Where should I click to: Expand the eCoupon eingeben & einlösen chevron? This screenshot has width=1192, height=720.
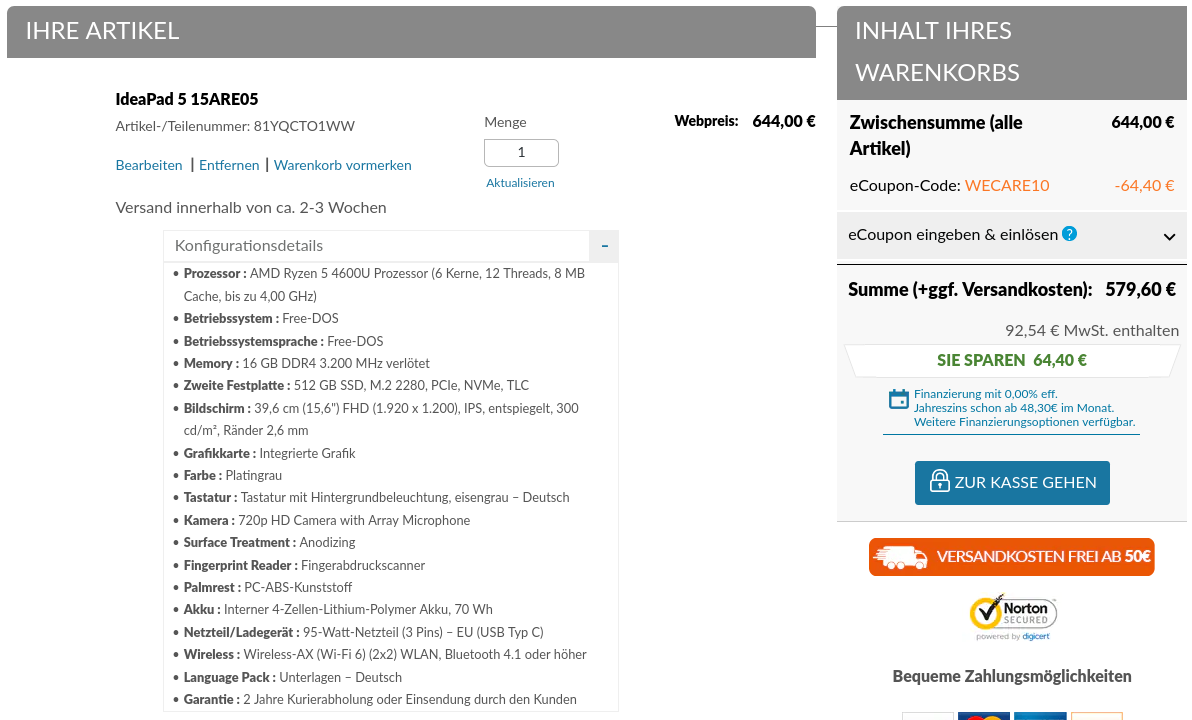click(1169, 237)
